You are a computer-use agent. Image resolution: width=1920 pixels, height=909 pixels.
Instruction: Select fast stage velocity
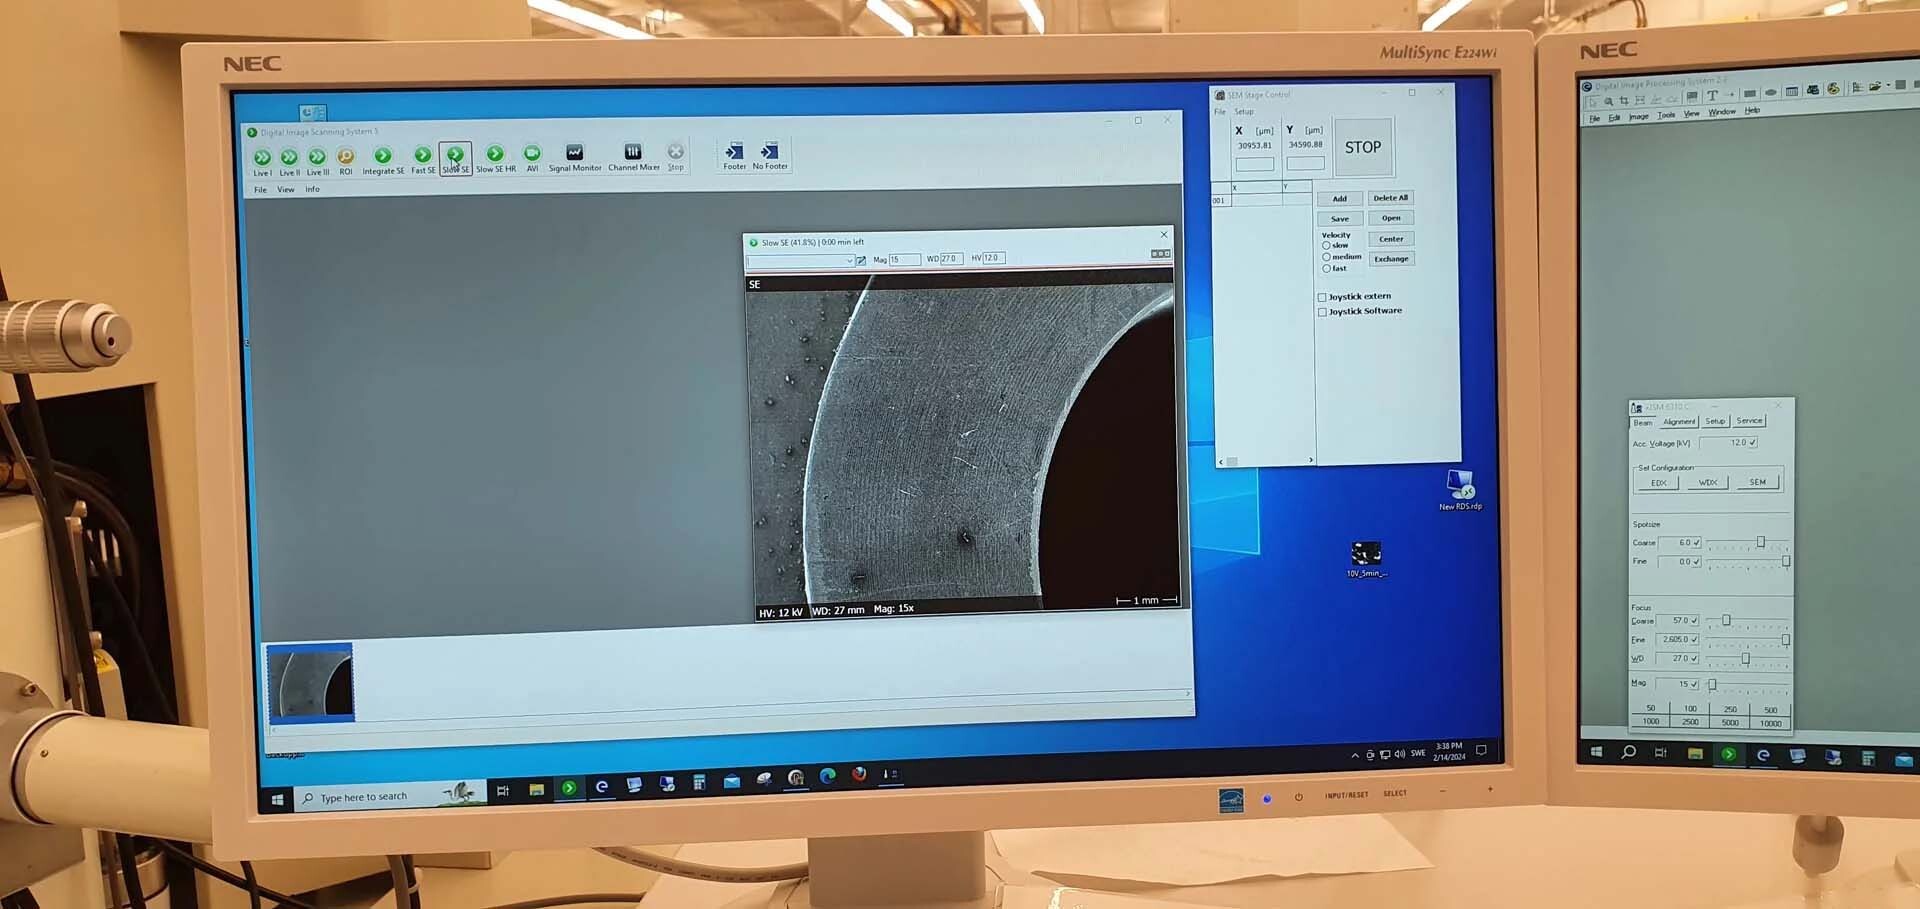point(1326,268)
